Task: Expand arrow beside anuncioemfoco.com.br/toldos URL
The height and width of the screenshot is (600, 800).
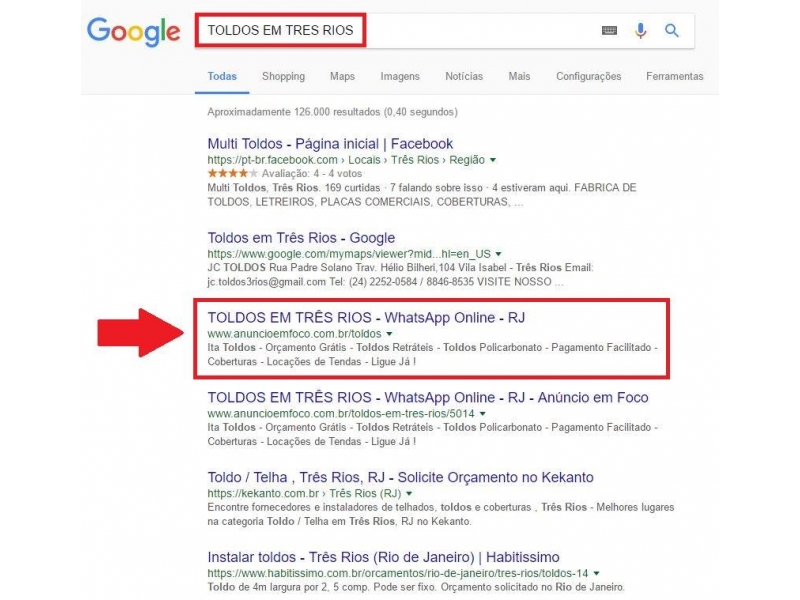Action: [389, 334]
